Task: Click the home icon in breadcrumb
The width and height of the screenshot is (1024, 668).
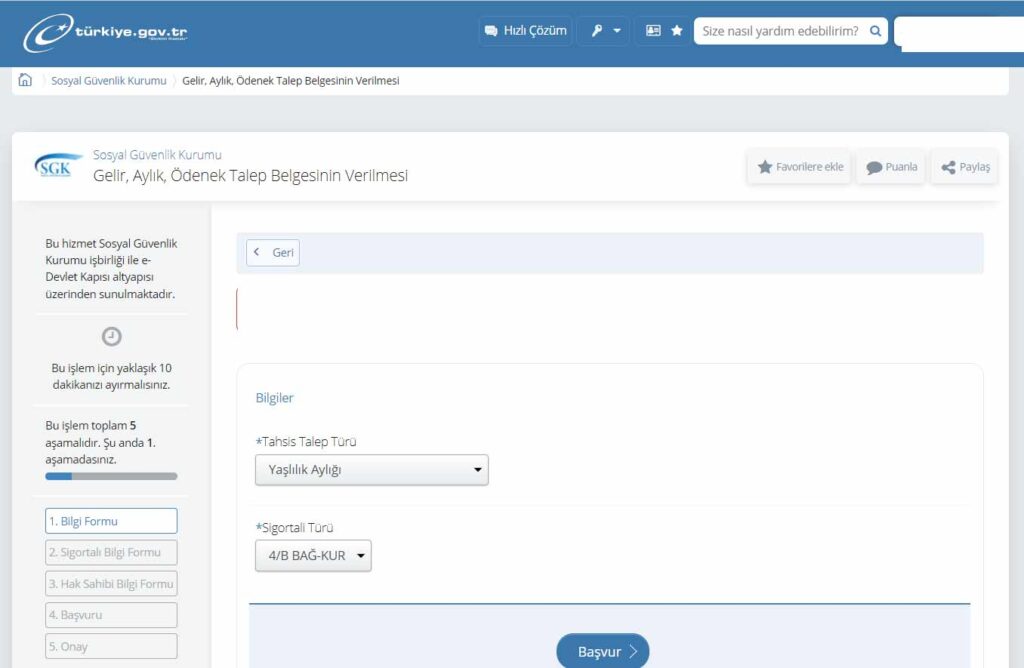Action: (25, 80)
